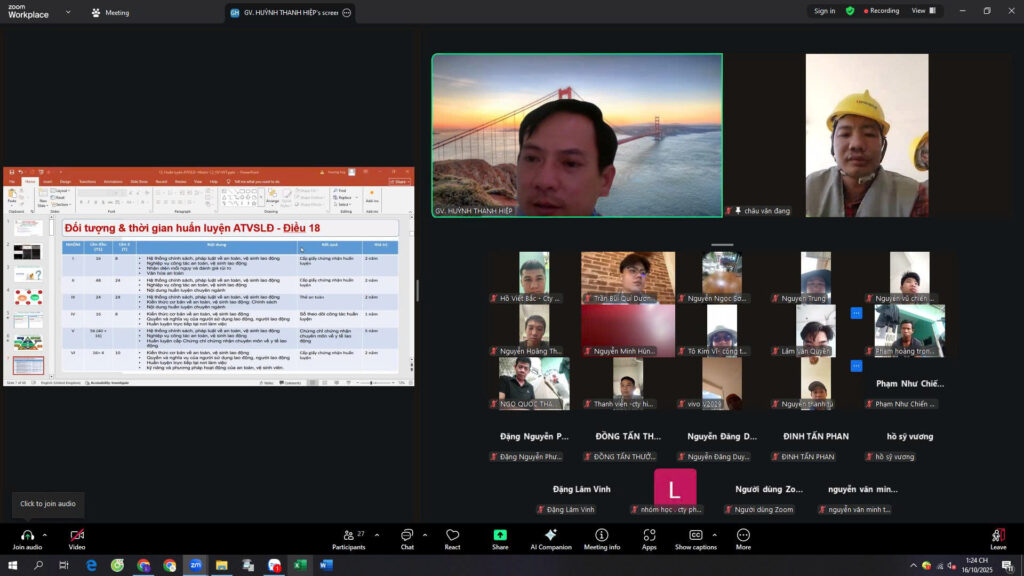Open the React emoji menu

(452, 535)
